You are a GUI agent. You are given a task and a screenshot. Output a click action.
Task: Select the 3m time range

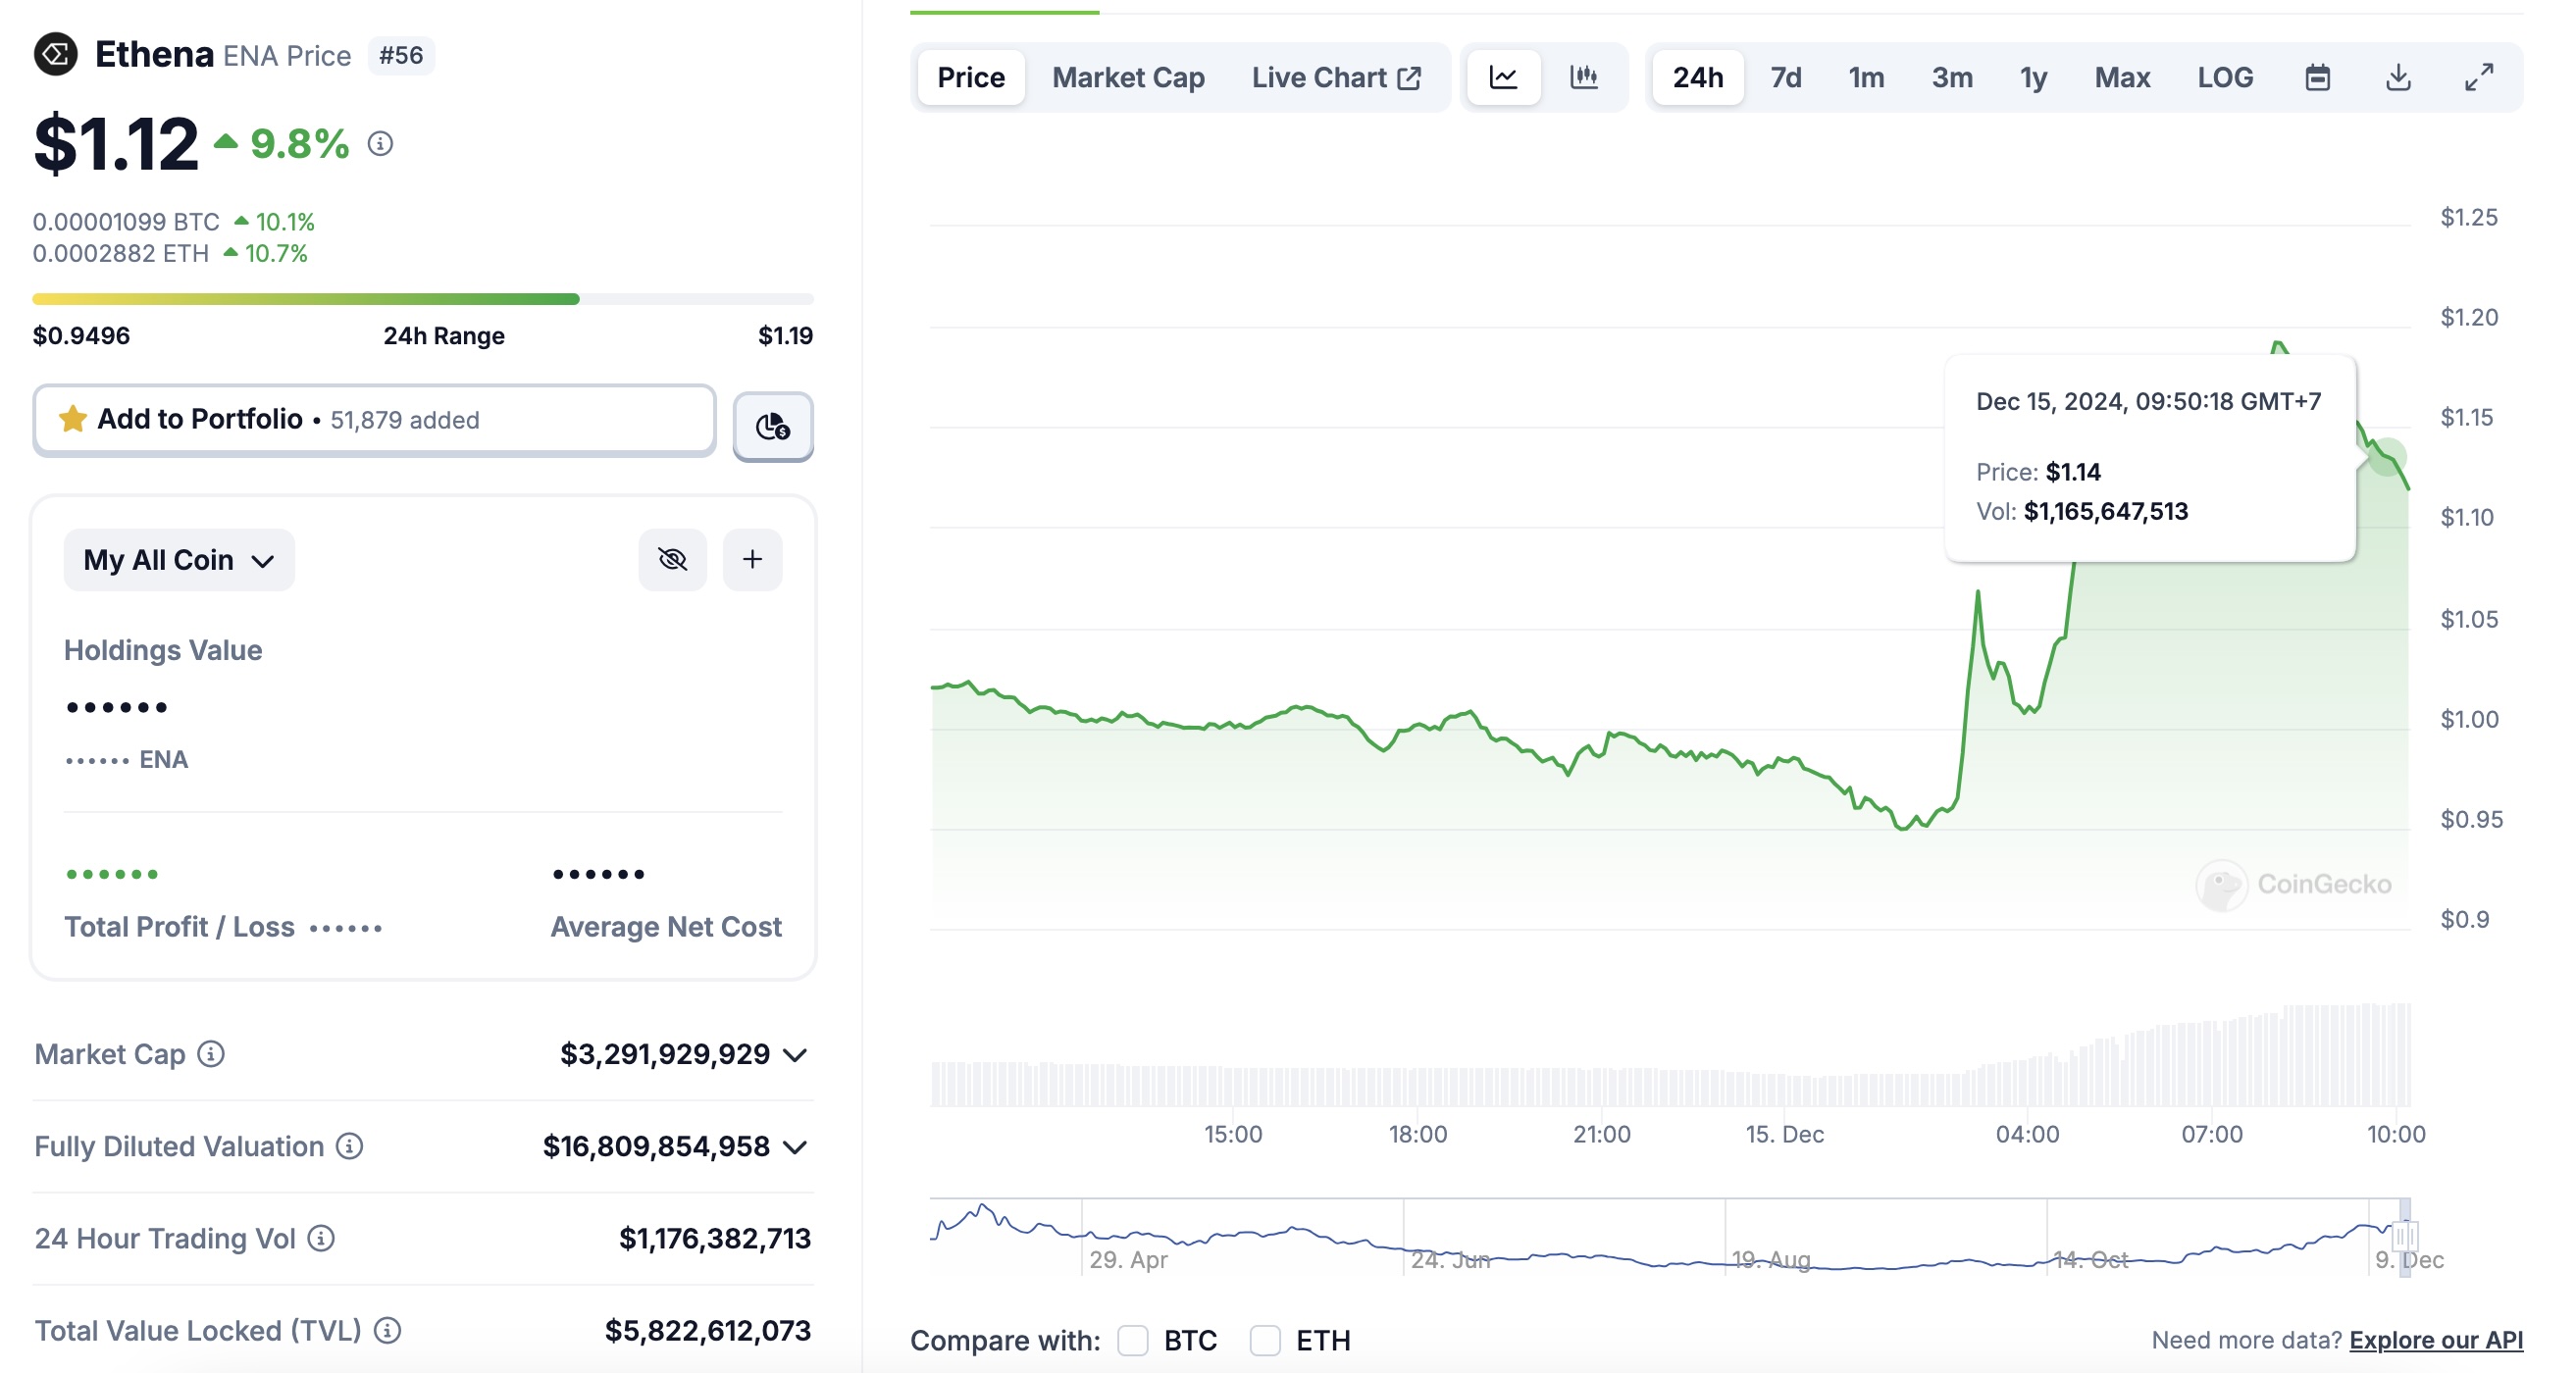[x=1952, y=77]
